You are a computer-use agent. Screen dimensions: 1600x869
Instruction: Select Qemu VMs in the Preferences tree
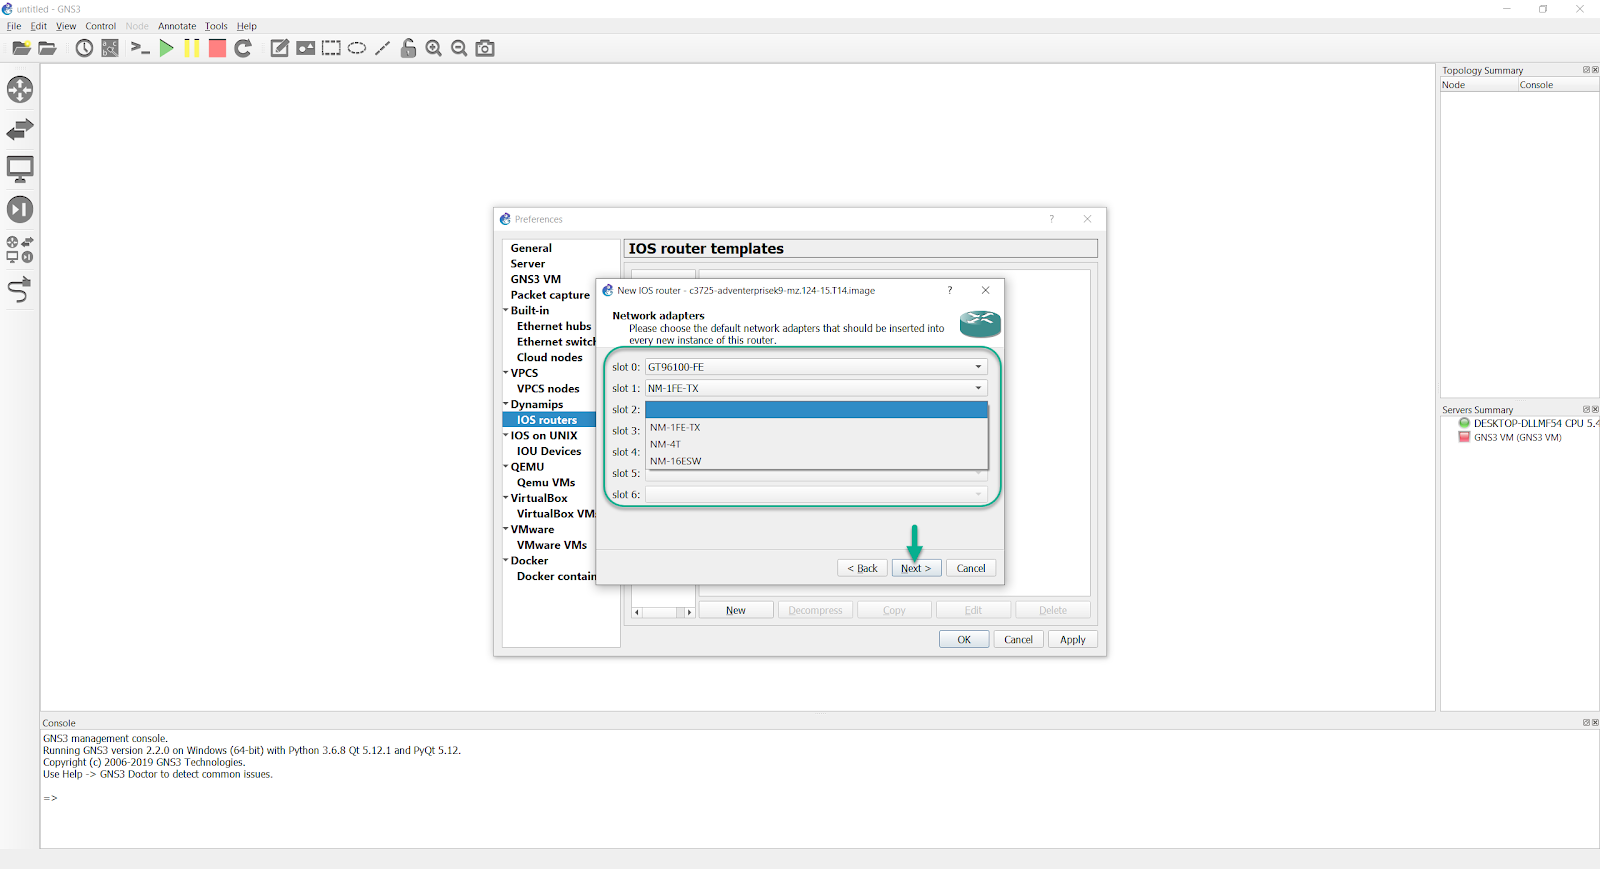click(546, 482)
